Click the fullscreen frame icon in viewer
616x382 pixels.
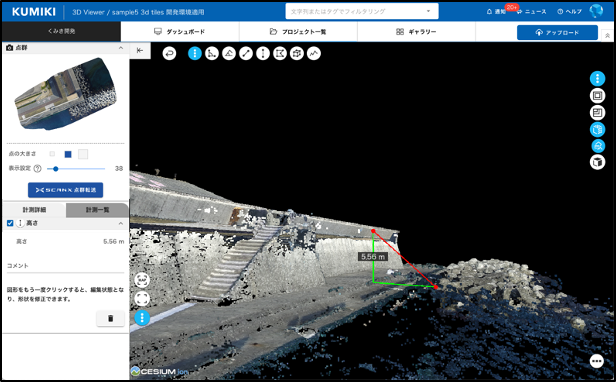pyautogui.click(x=142, y=299)
